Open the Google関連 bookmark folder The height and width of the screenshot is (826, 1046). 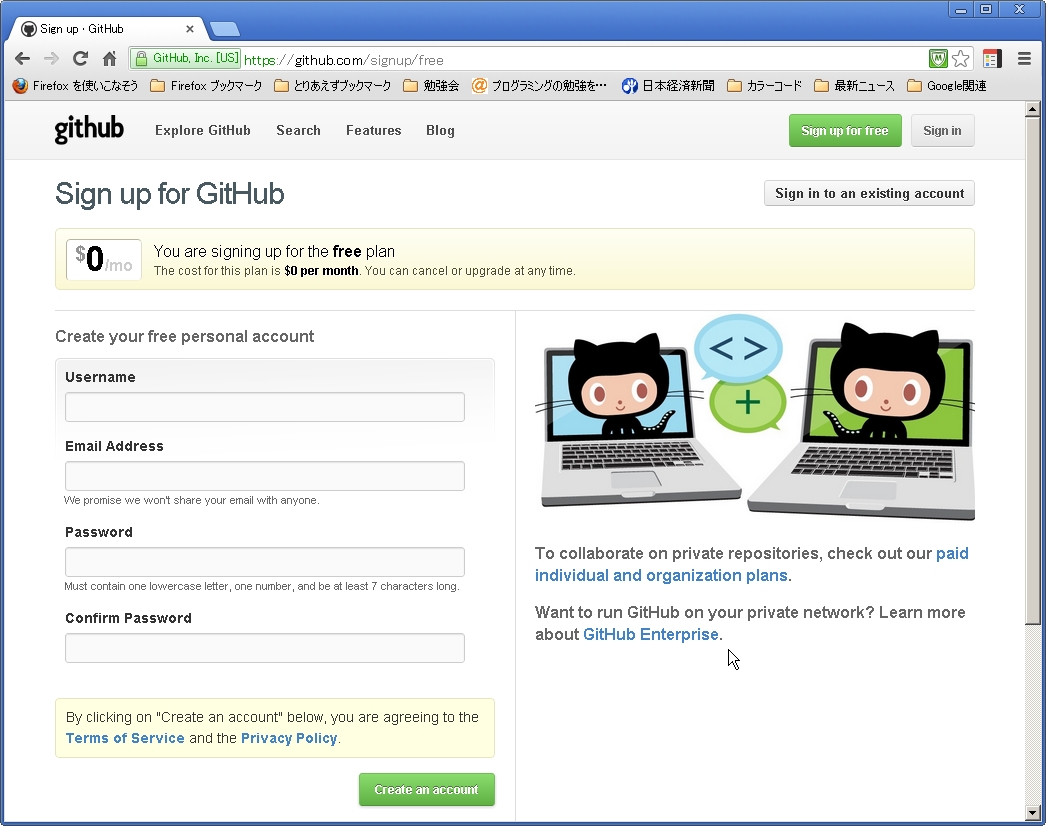(947, 85)
